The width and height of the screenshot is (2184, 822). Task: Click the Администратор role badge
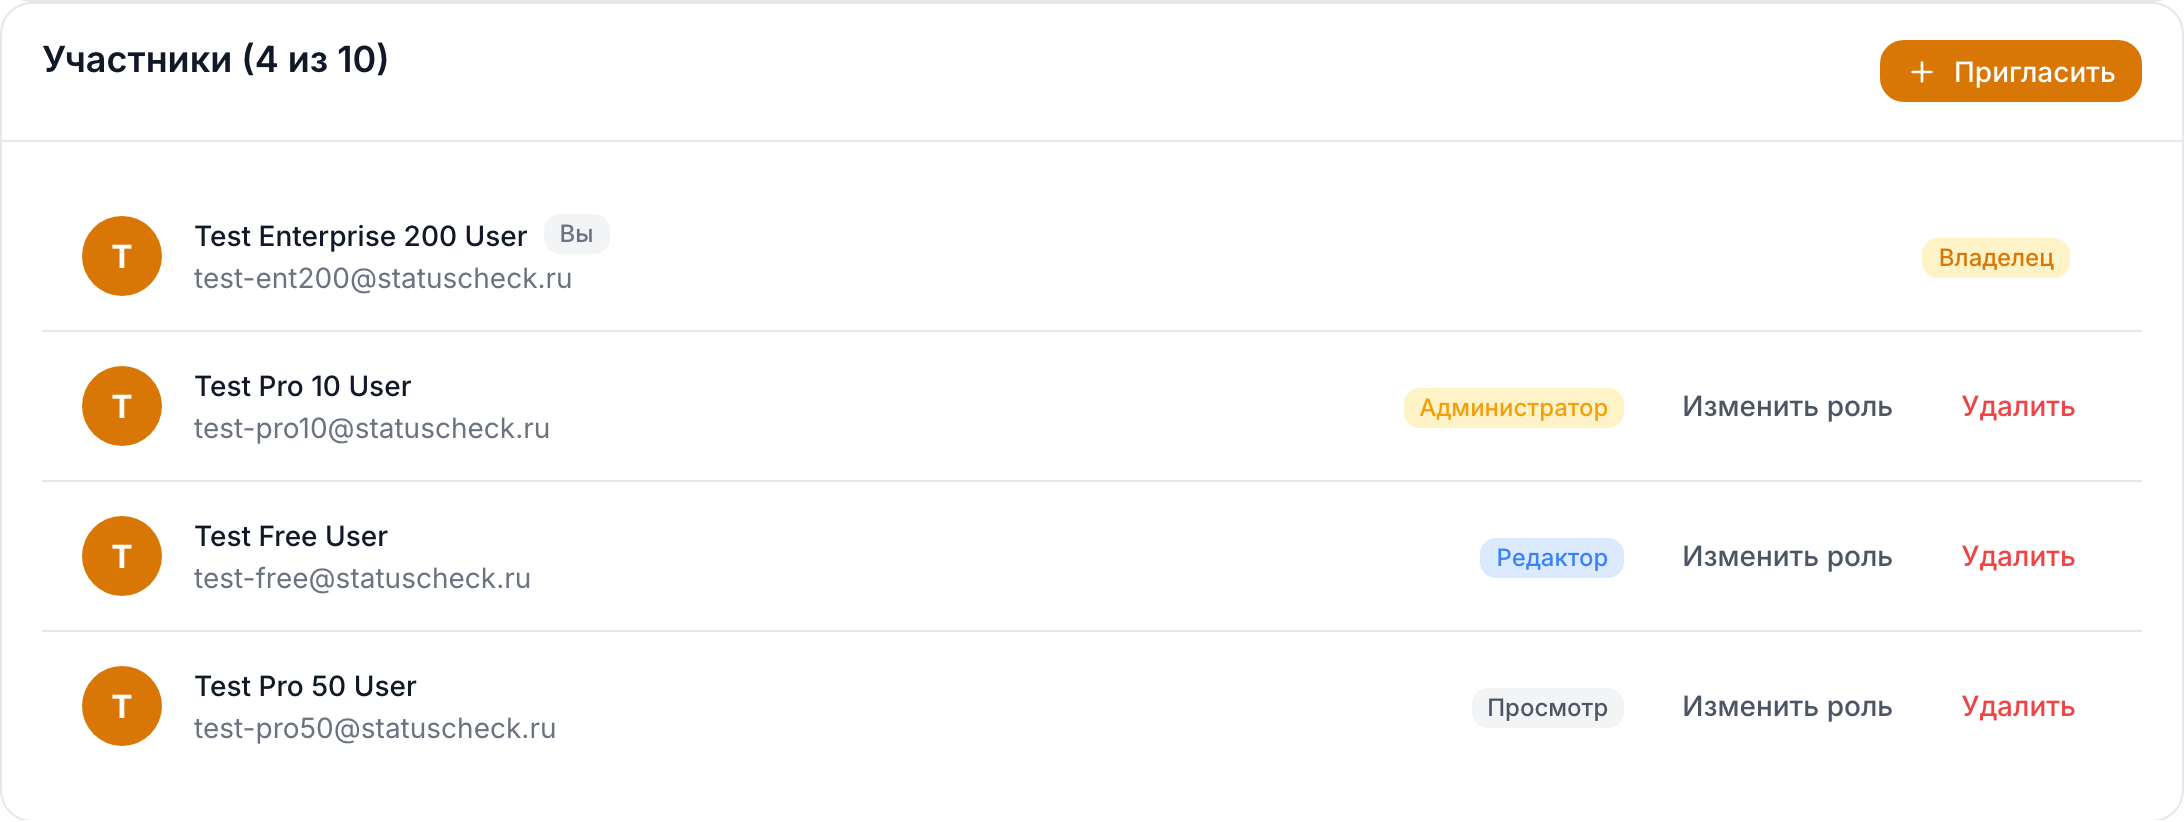tap(1513, 408)
